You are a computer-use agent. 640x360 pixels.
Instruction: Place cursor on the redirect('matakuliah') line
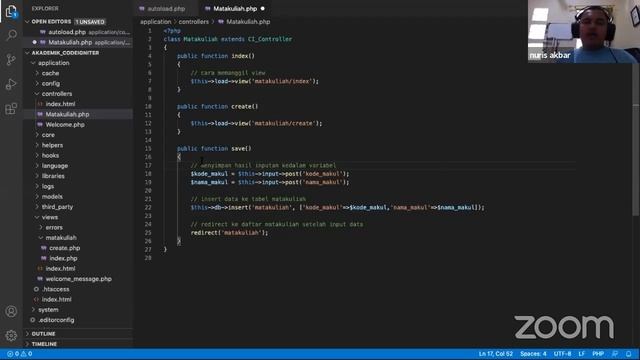coord(229,233)
